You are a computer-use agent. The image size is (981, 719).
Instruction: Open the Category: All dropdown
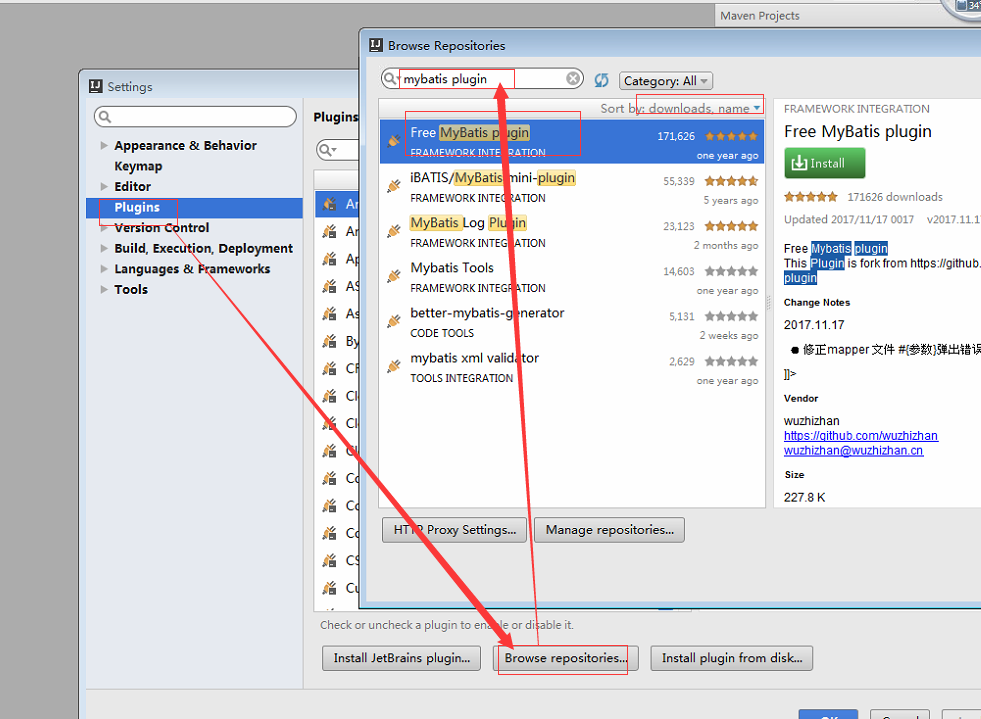pos(666,81)
